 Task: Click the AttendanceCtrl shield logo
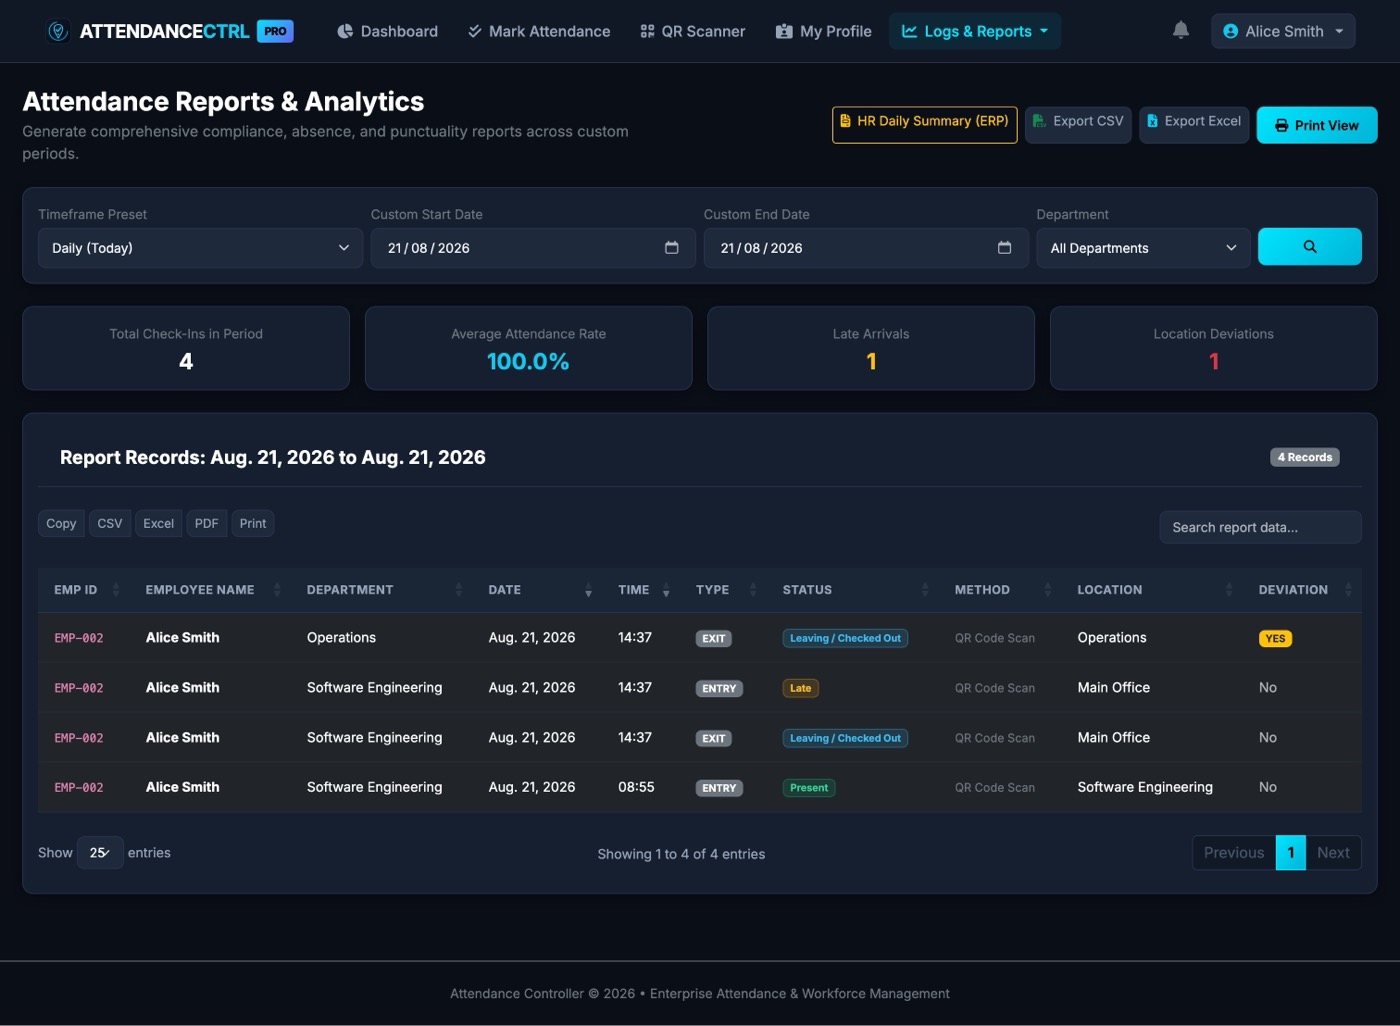[x=58, y=31]
